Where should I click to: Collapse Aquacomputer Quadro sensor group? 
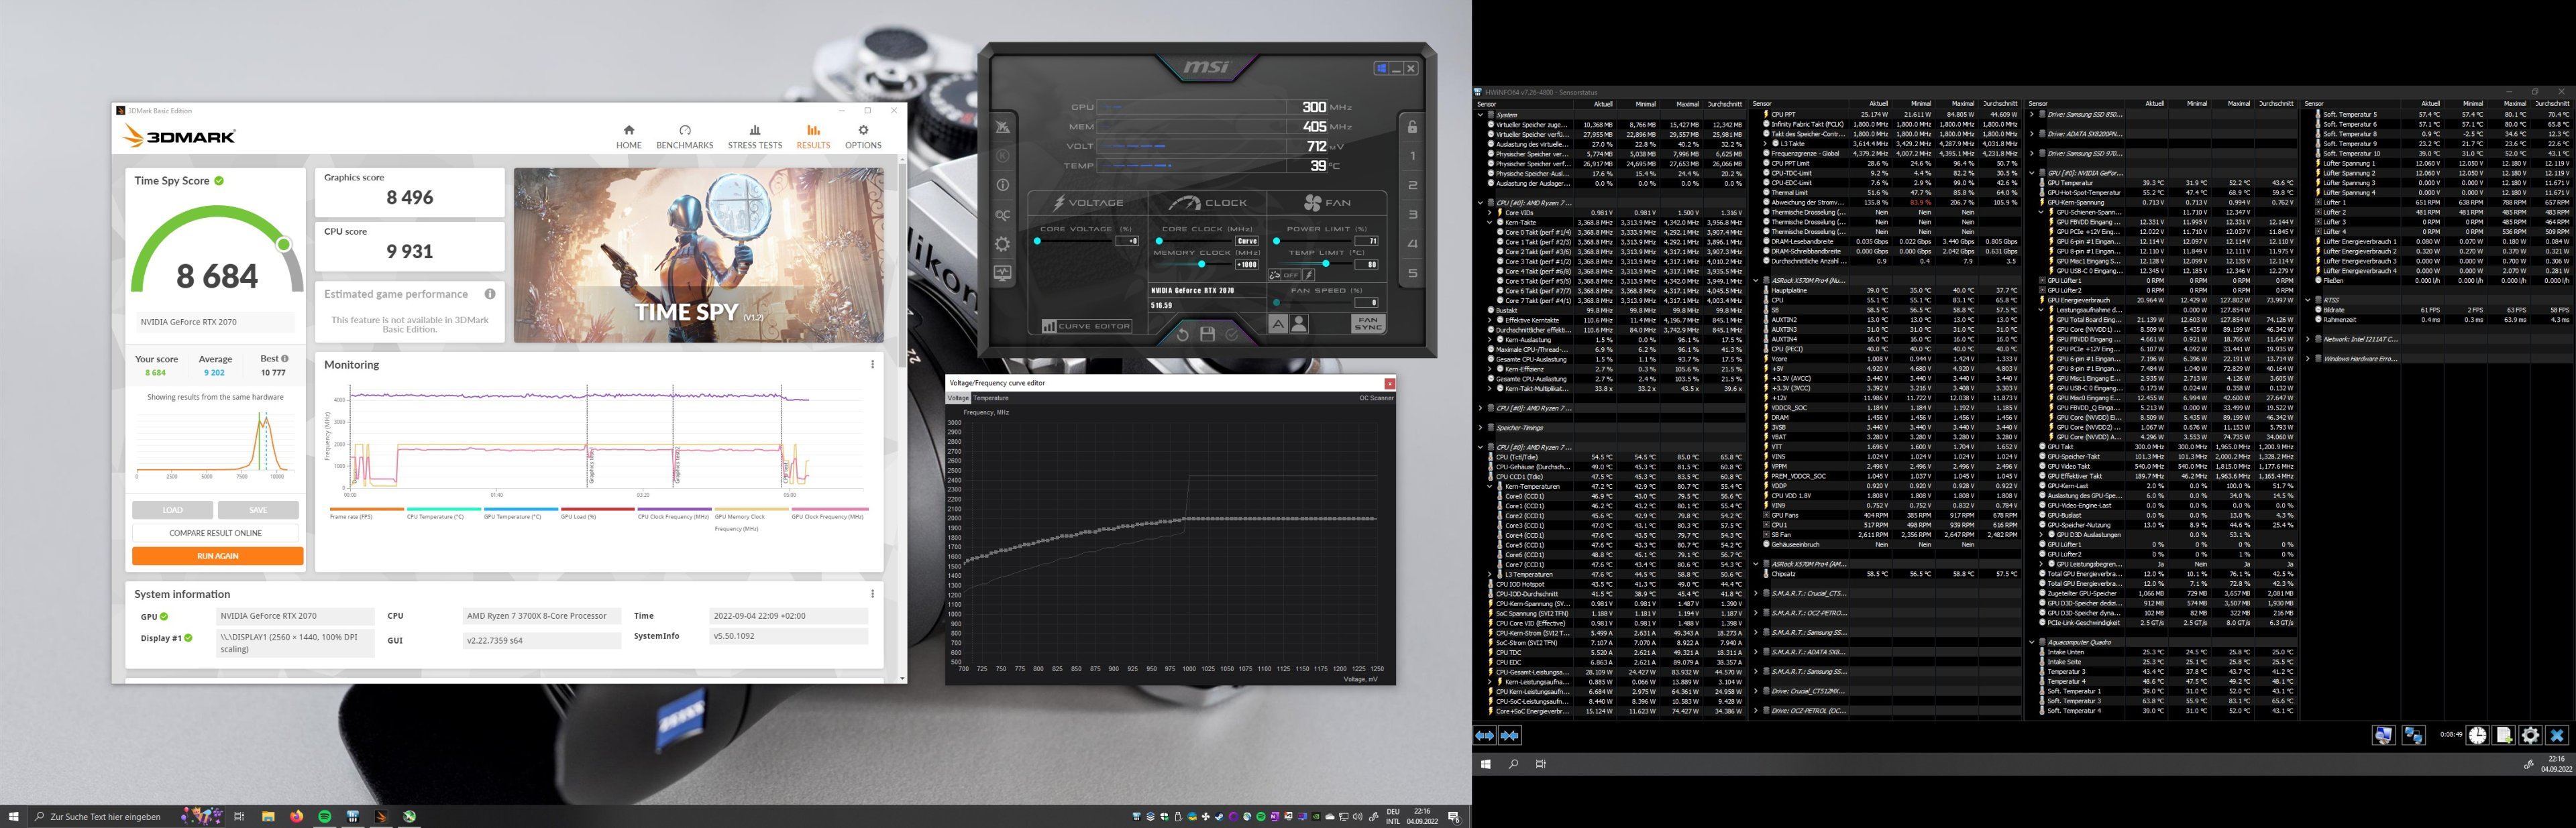pos(2032,642)
